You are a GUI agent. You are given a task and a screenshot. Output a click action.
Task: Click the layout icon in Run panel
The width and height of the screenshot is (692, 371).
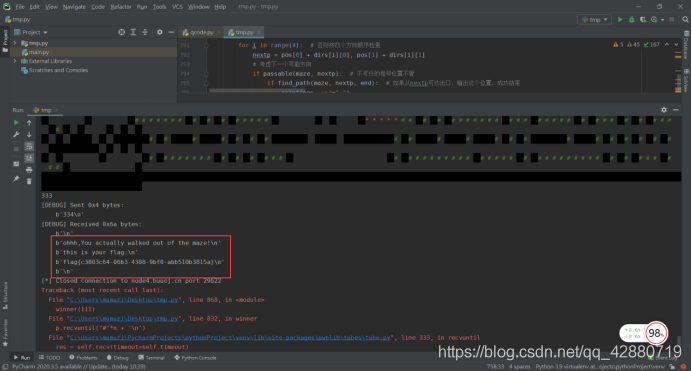click(x=16, y=164)
